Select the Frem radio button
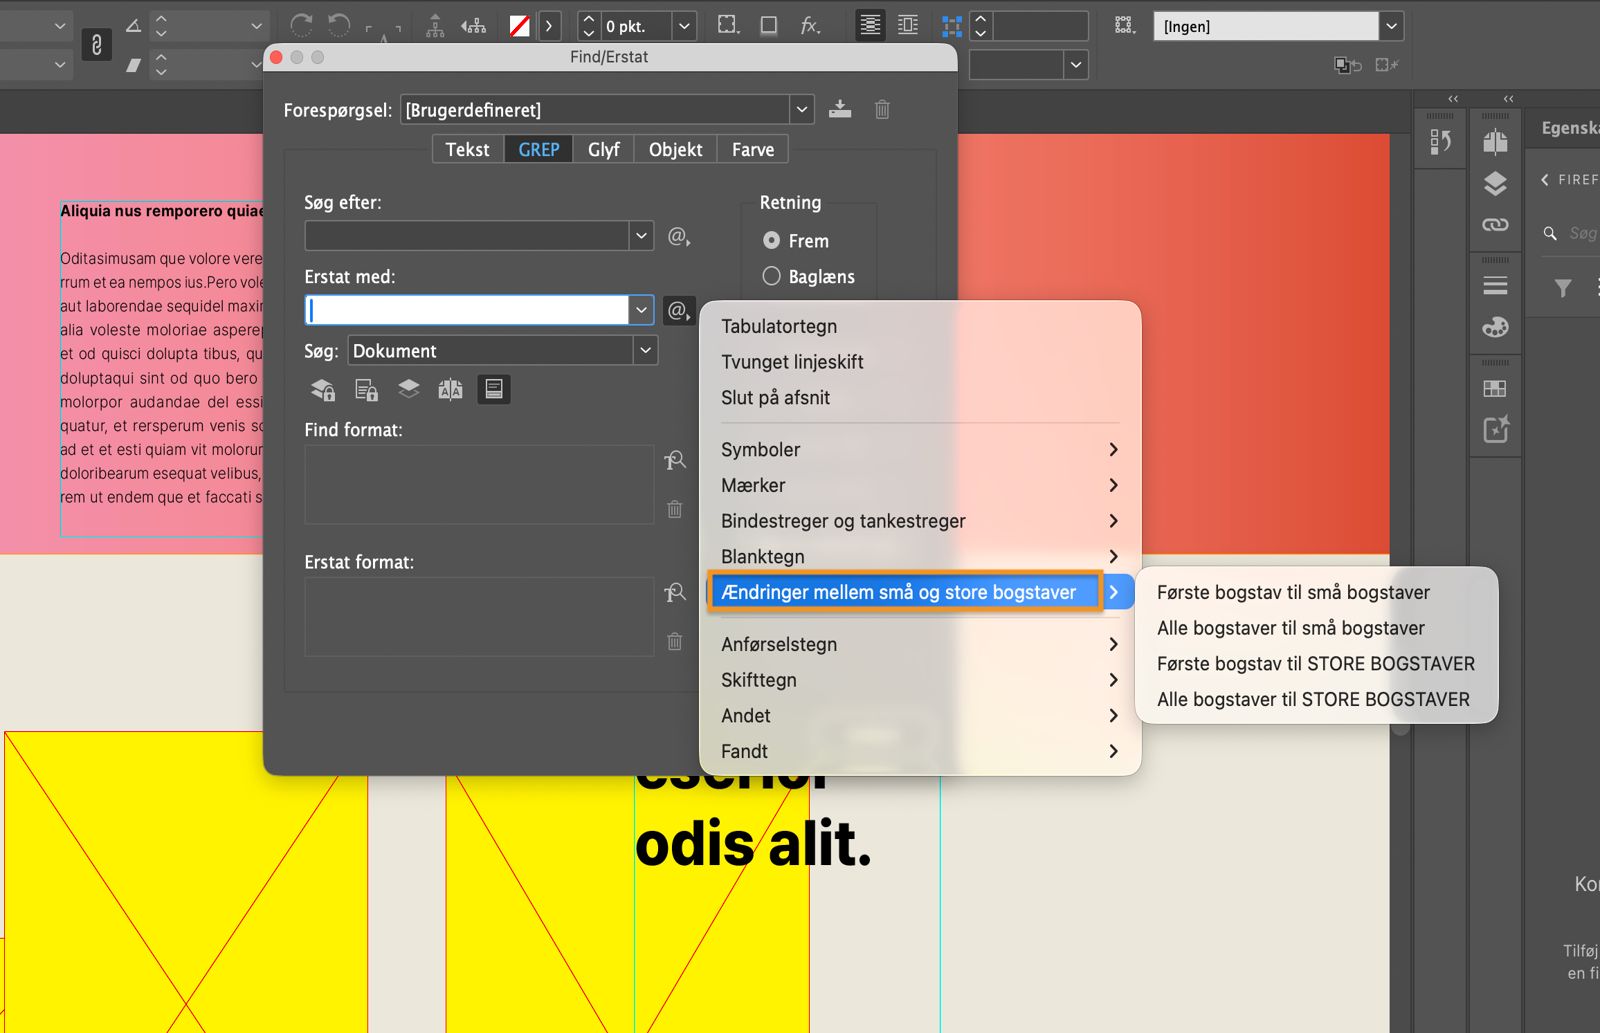 coord(771,241)
